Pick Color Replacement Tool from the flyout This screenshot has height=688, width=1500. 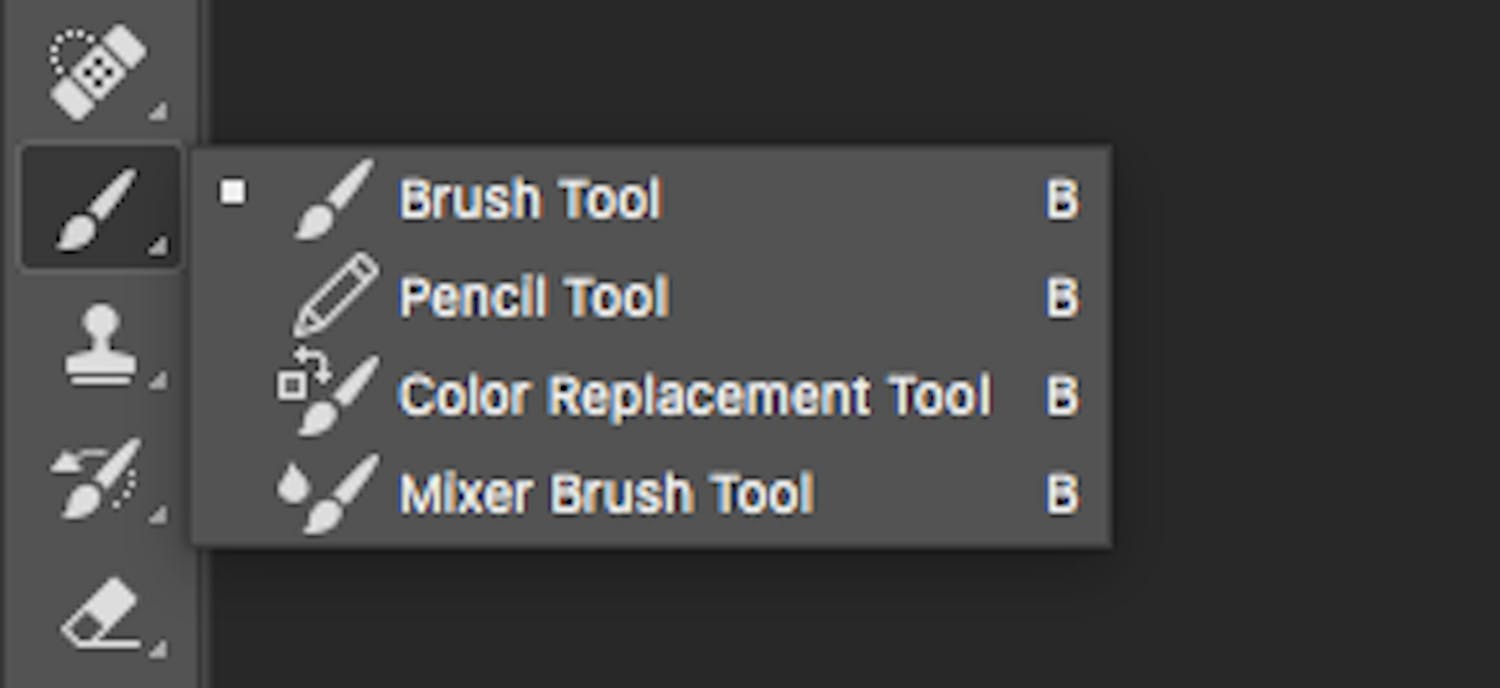point(694,395)
